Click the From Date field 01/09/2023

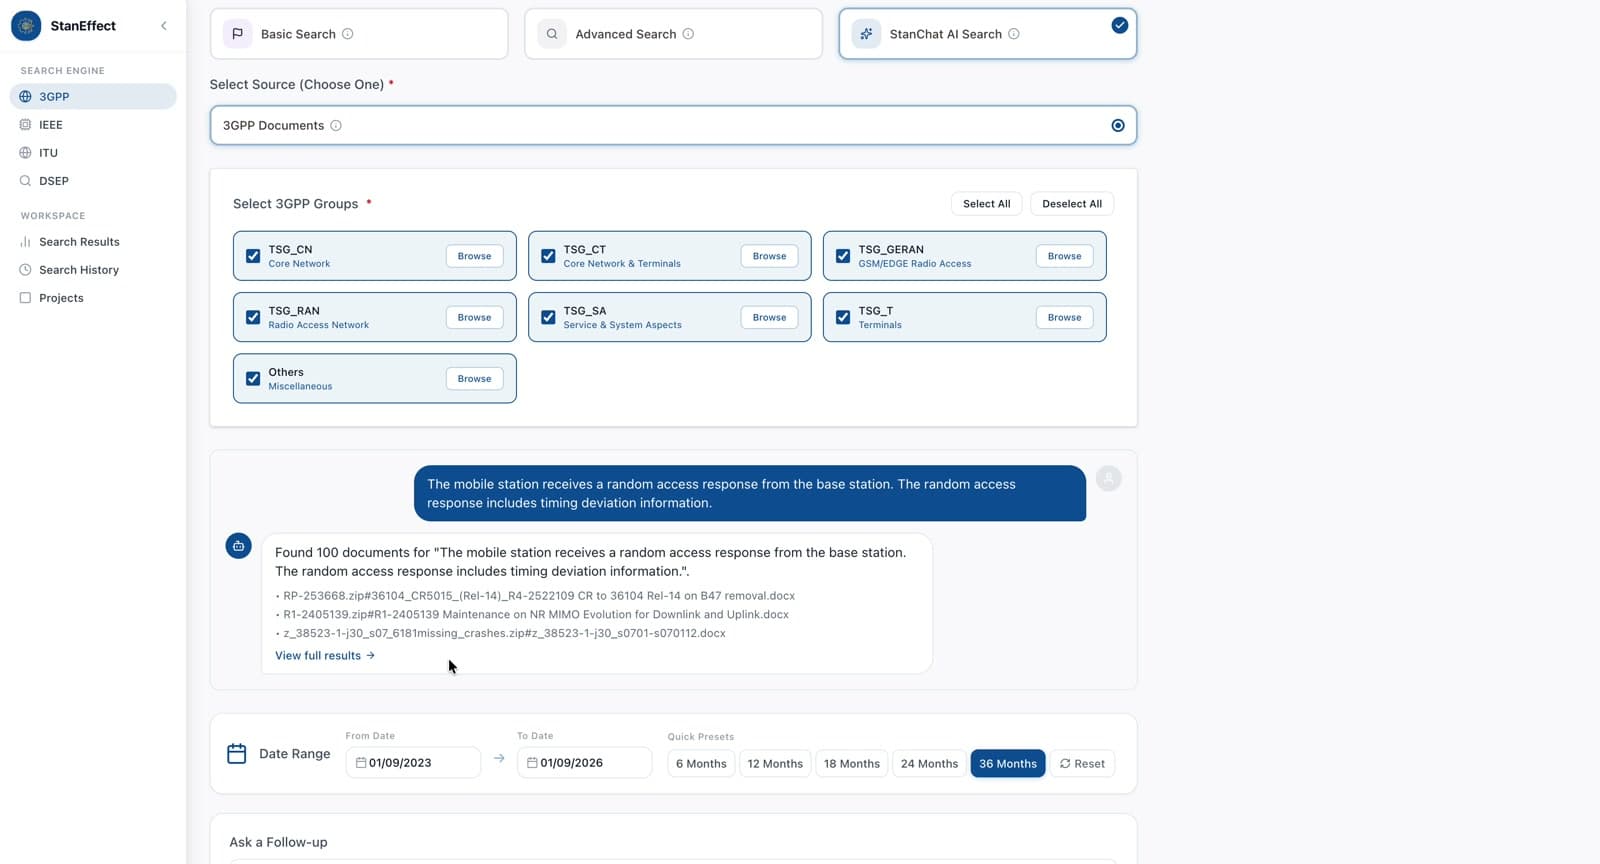[413, 763]
